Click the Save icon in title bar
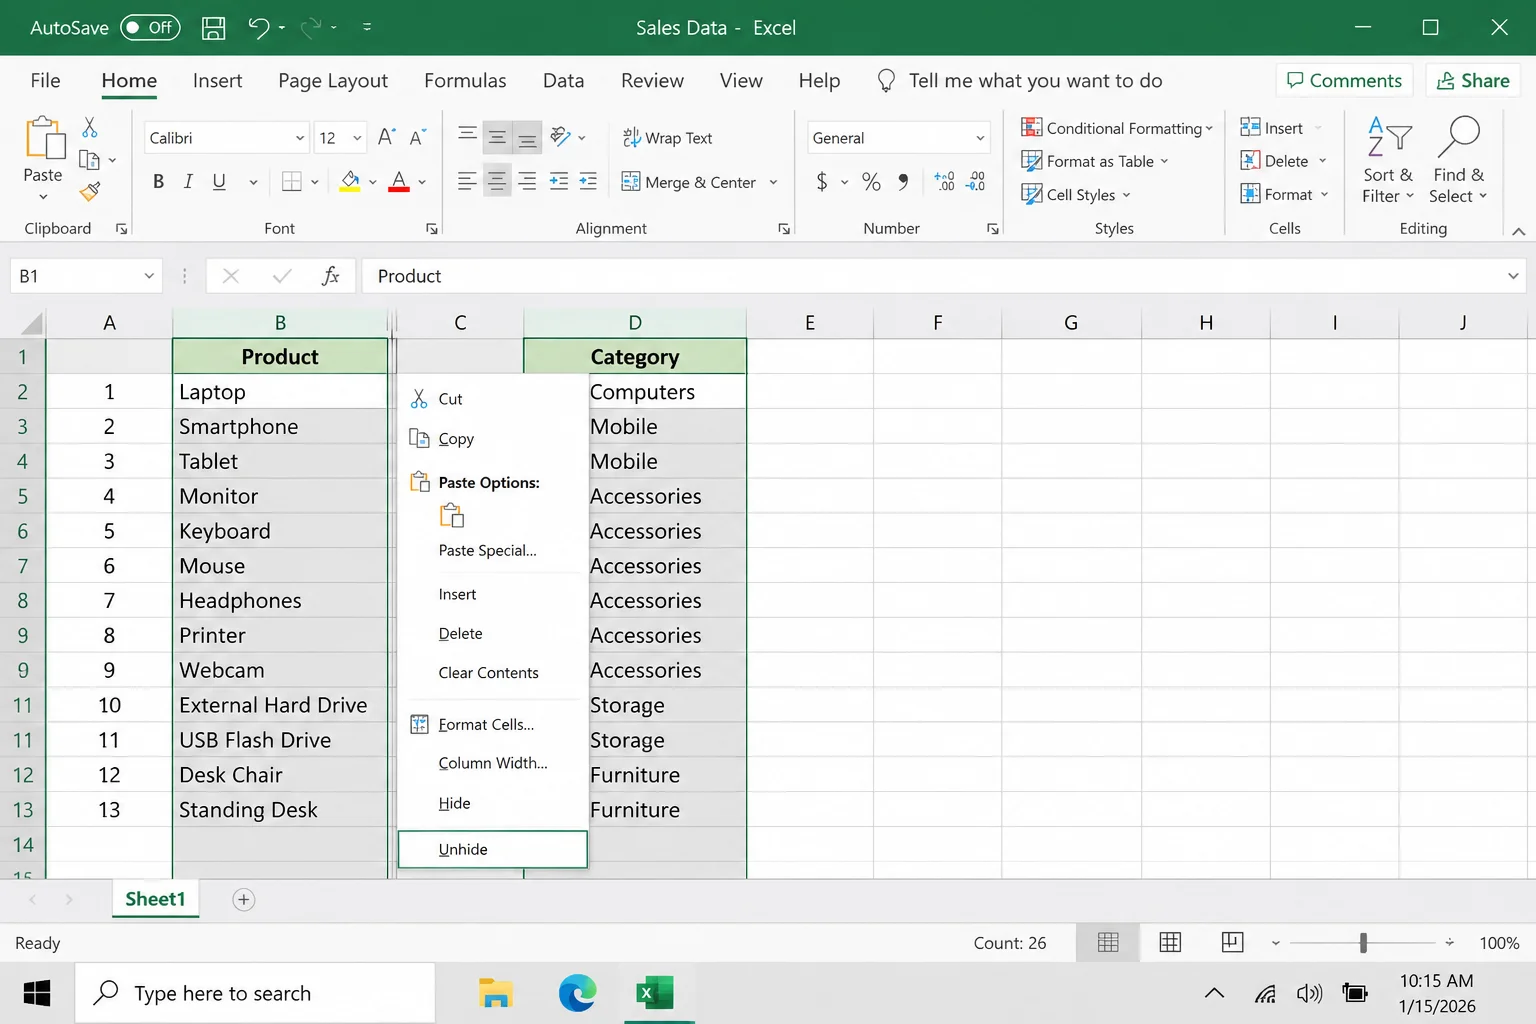This screenshot has height=1024, width=1536. pyautogui.click(x=213, y=28)
